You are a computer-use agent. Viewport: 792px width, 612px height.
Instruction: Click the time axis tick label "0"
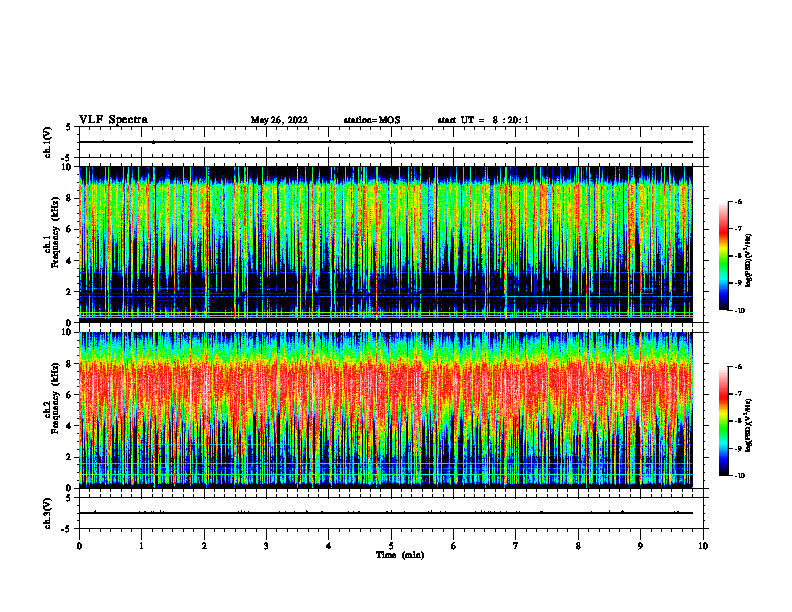(79, 546)
